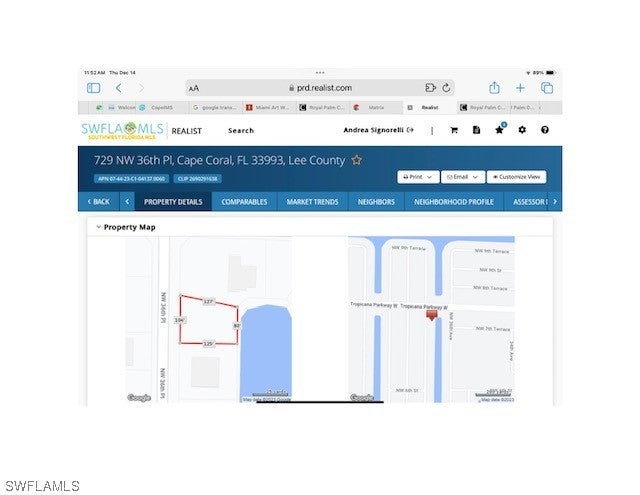Show all tabs overview icon

coord(547,88)
